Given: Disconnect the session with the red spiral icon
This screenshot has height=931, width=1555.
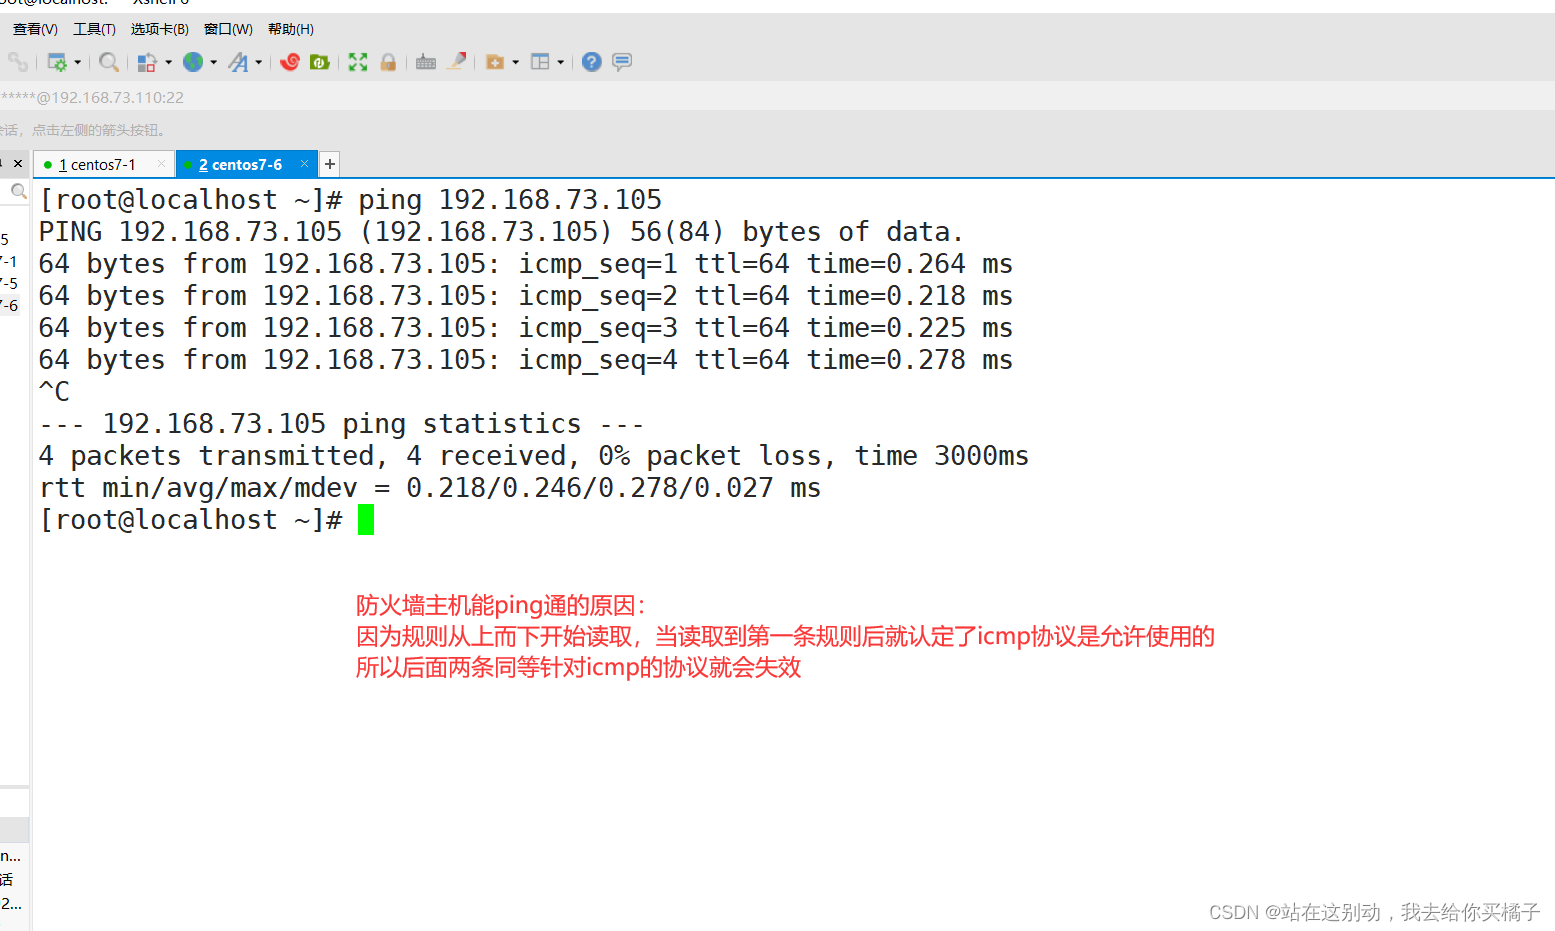Looking at the screenshot, I should pyautogui.click(x=289, y=62).
